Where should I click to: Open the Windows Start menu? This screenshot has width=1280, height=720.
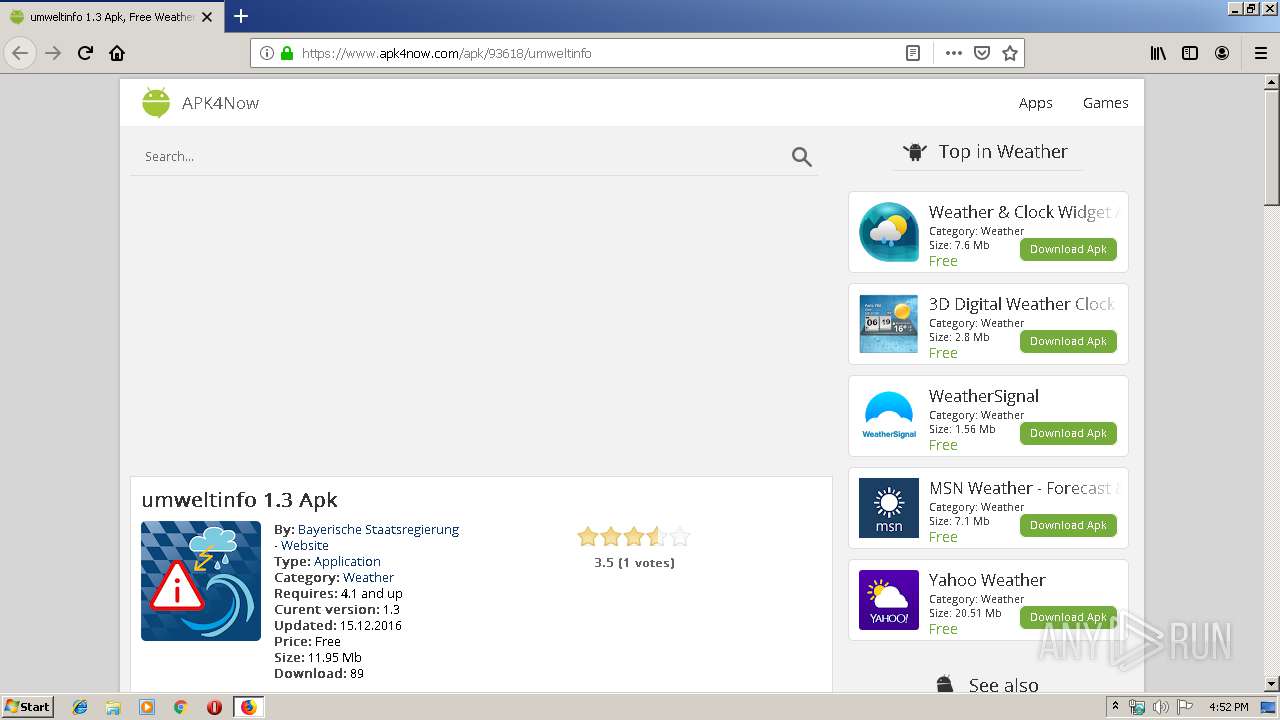[x=27, y=707]
